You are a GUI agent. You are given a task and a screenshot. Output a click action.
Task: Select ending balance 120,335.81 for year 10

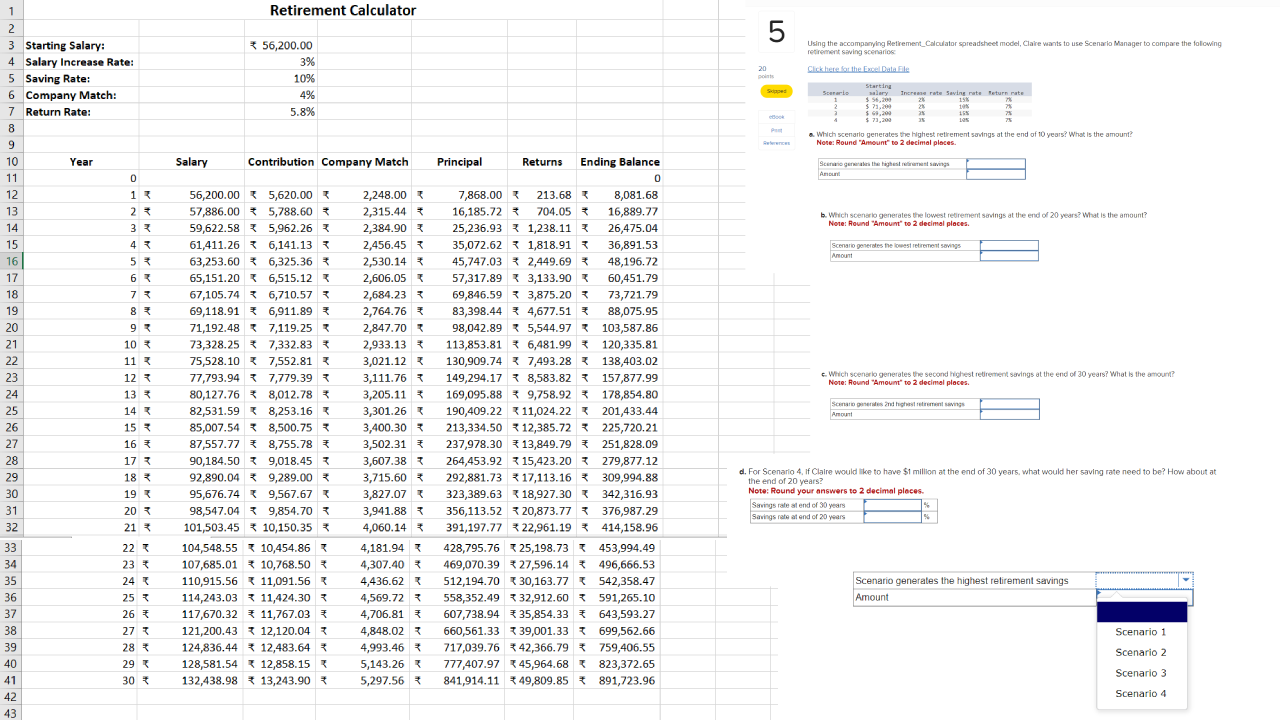[x=620, y=345]
